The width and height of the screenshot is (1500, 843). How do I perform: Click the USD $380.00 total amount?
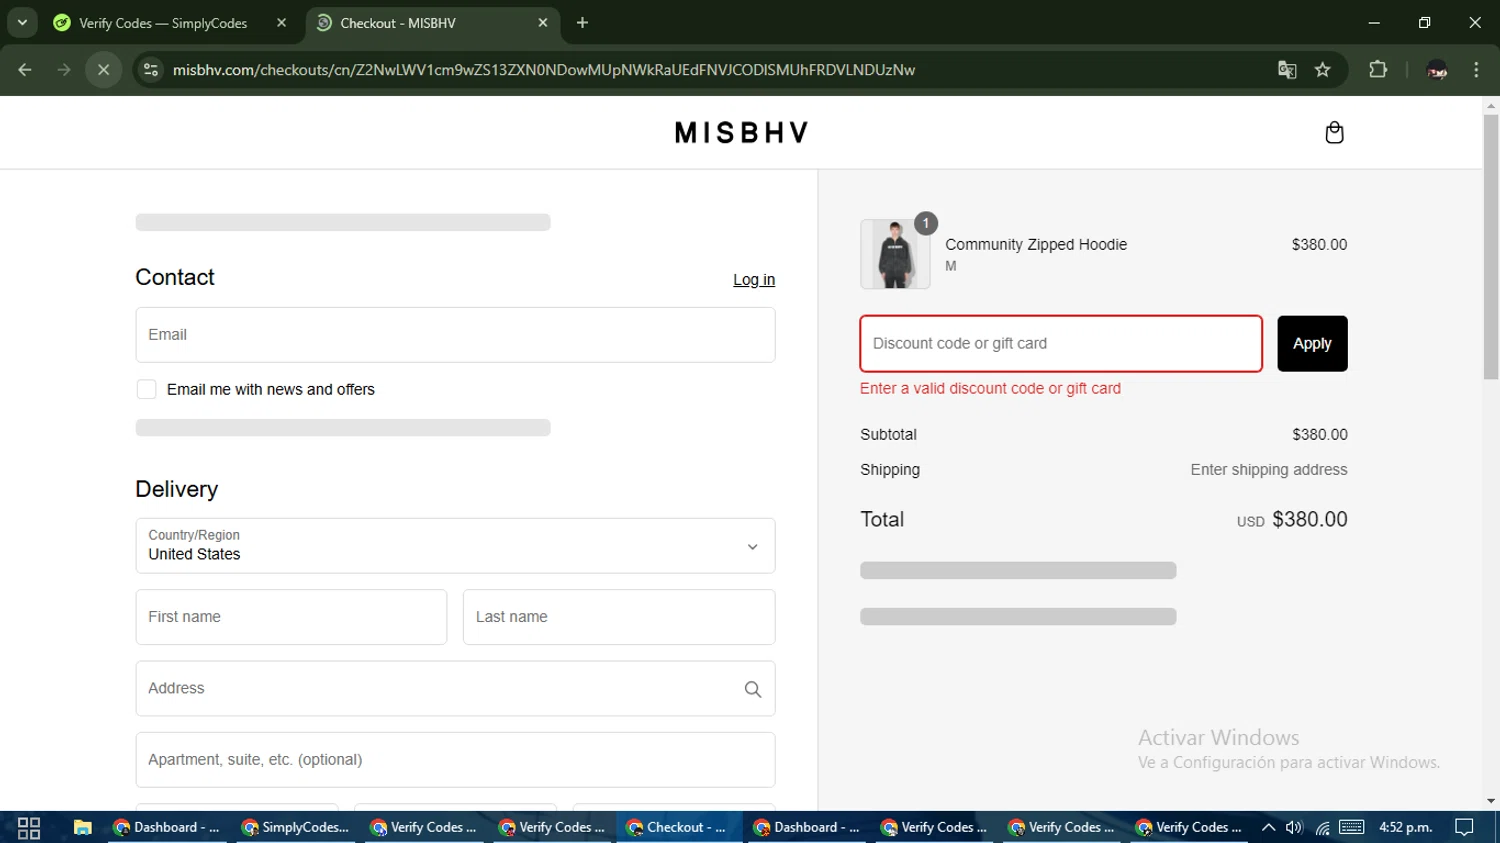click(x=1292, y=520)
